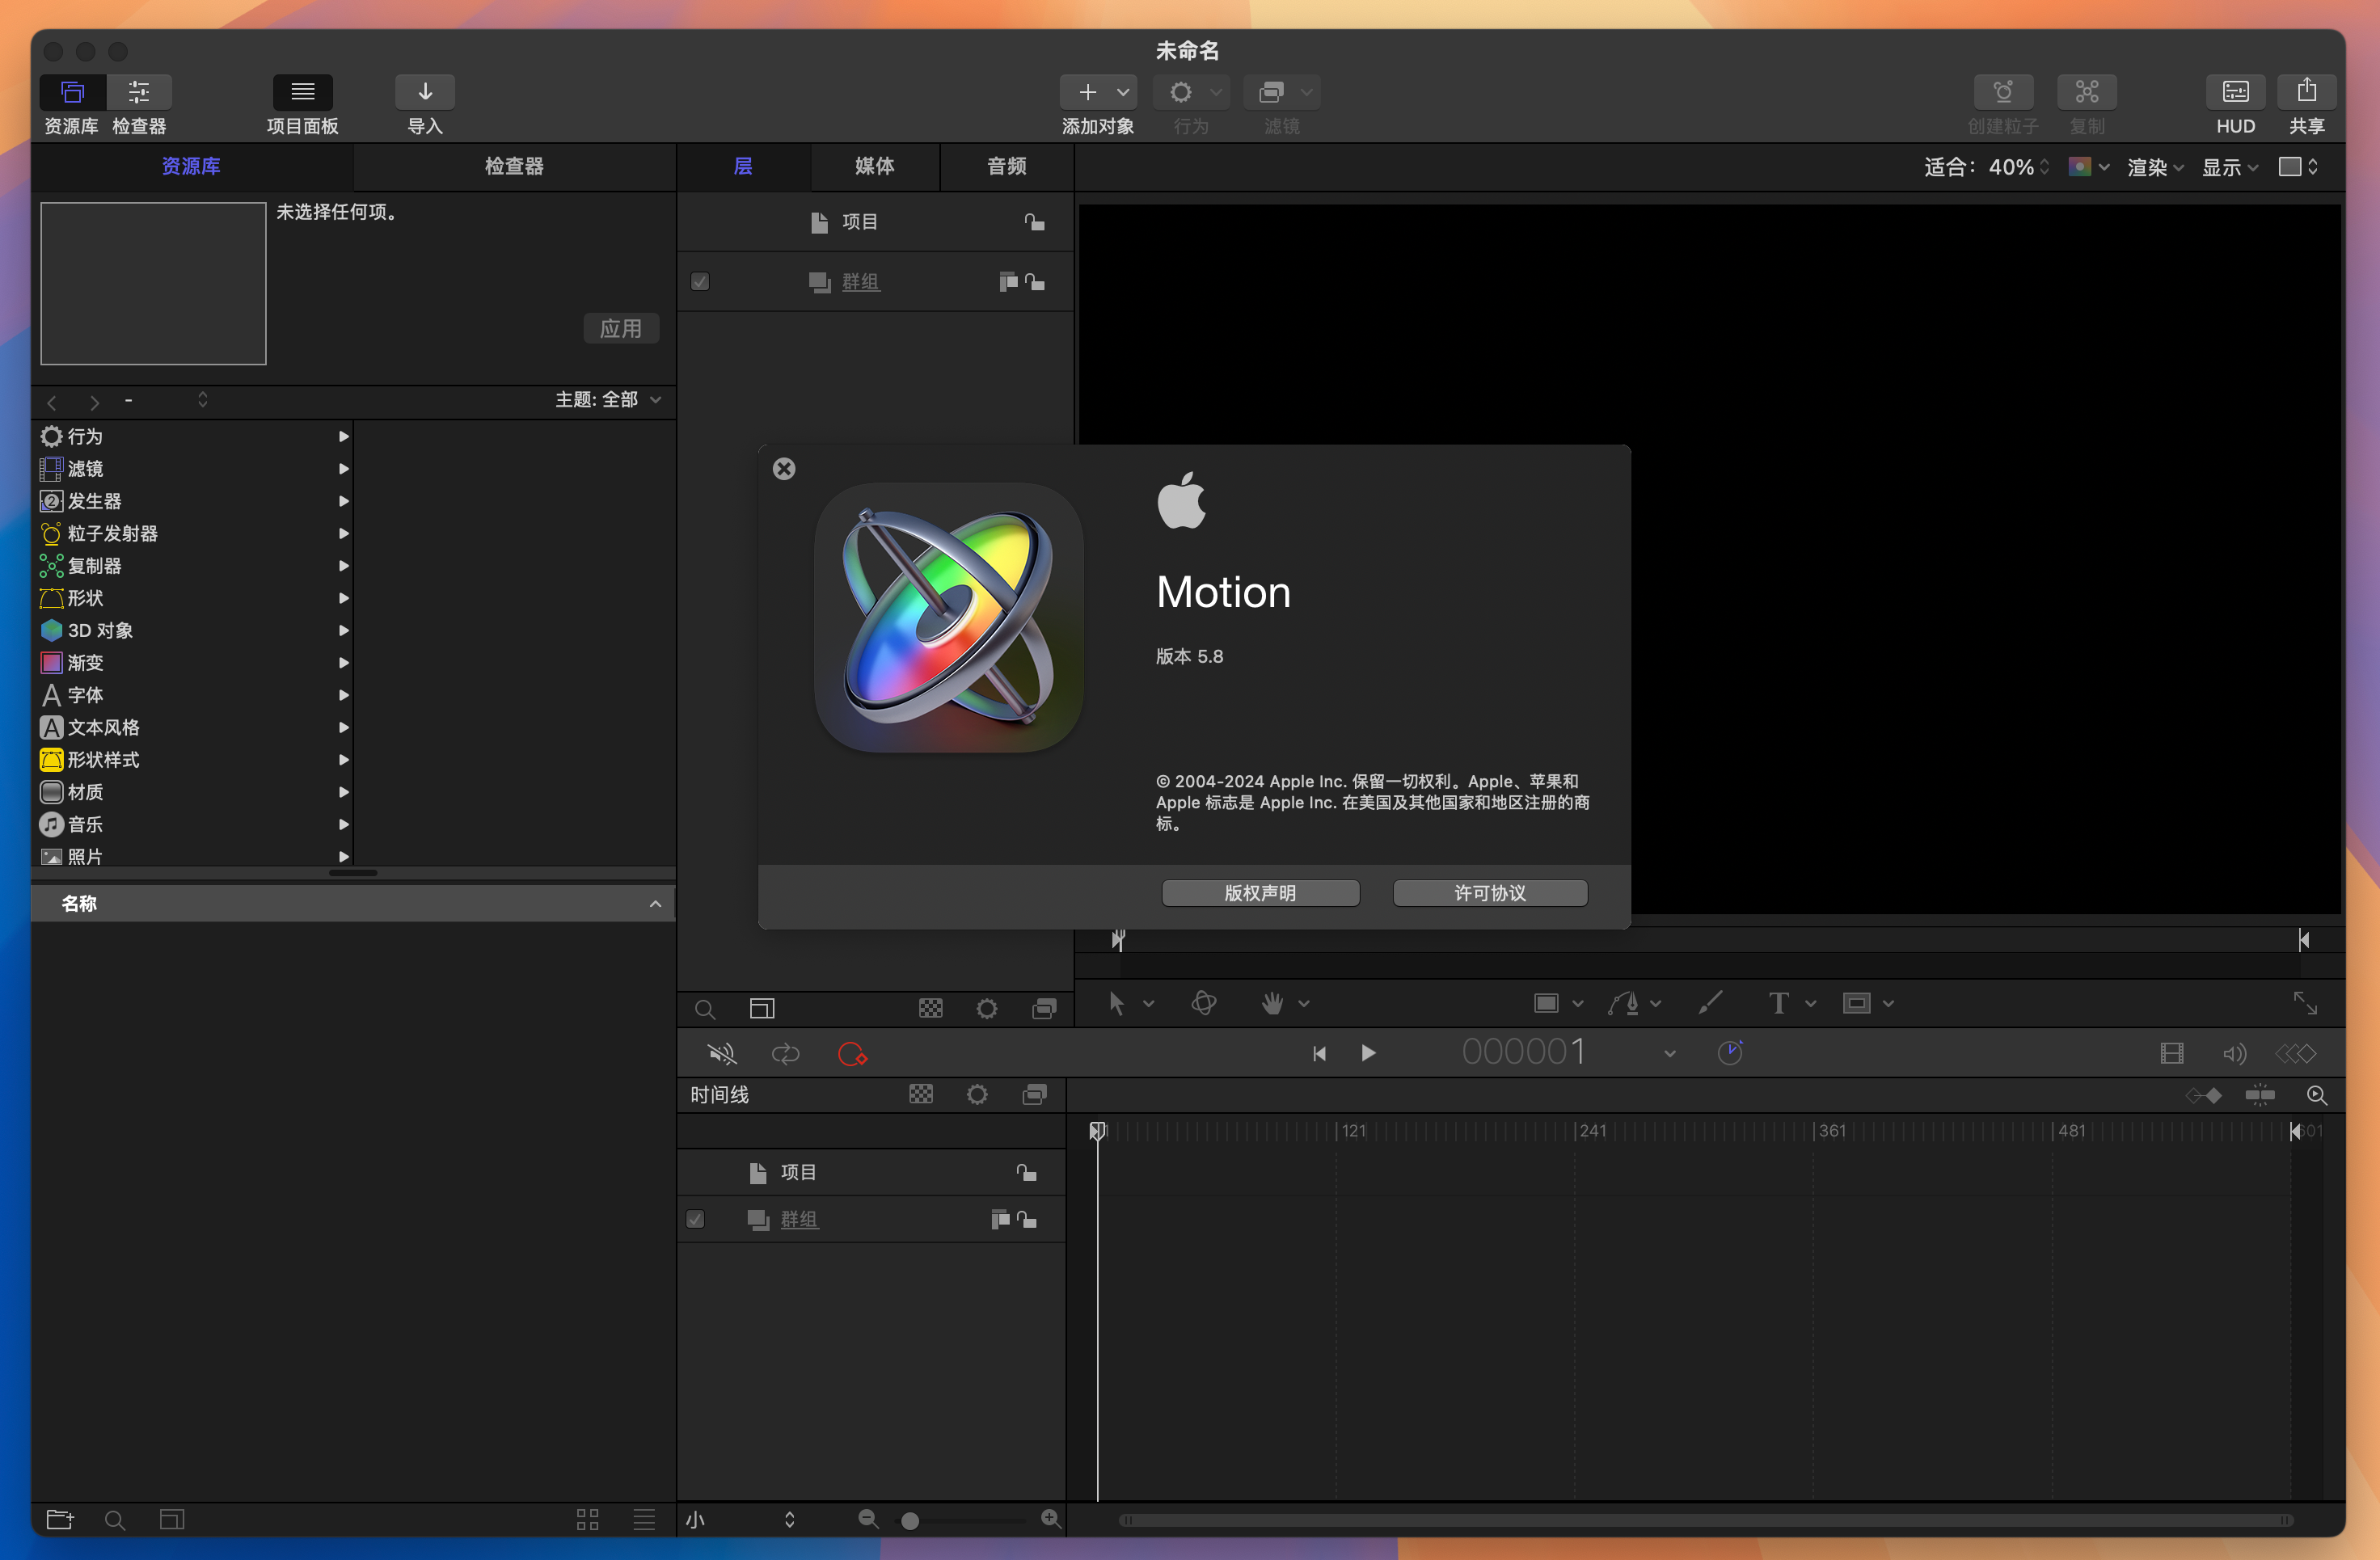
Task: Switch to the 音频 tab
Action: point(1007,166)
